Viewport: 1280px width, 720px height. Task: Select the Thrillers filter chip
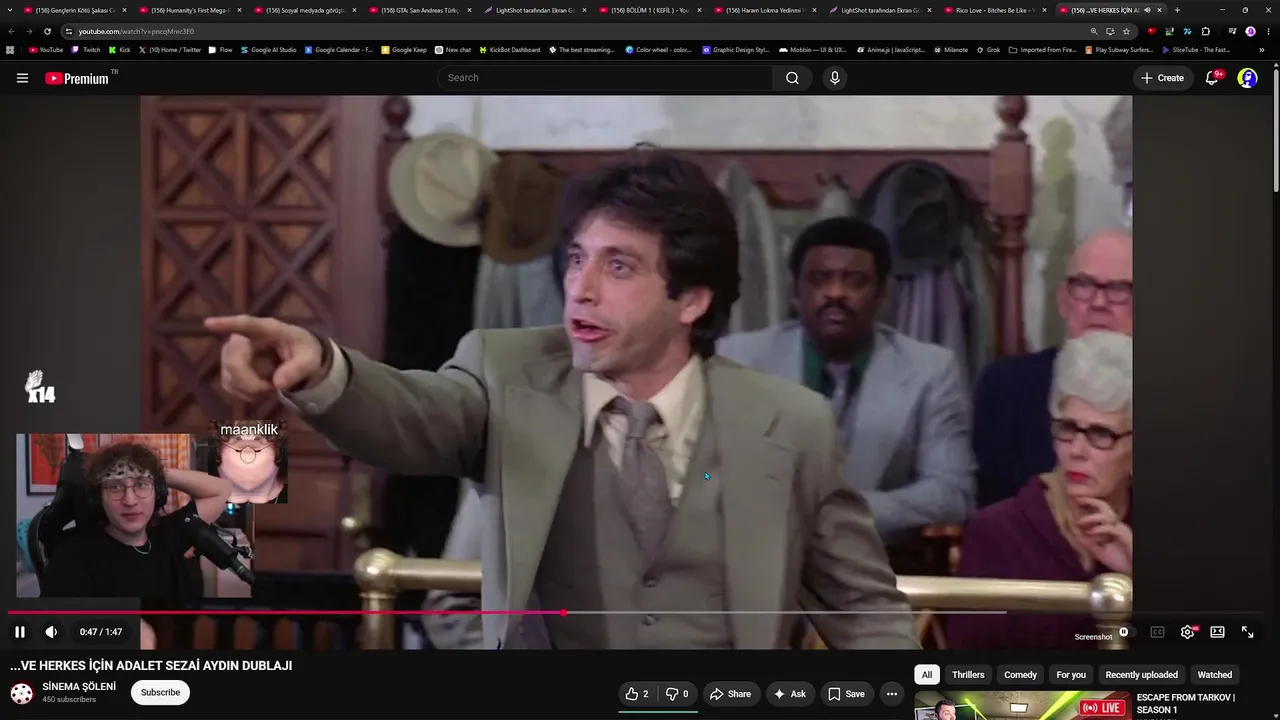pos(968,675)
